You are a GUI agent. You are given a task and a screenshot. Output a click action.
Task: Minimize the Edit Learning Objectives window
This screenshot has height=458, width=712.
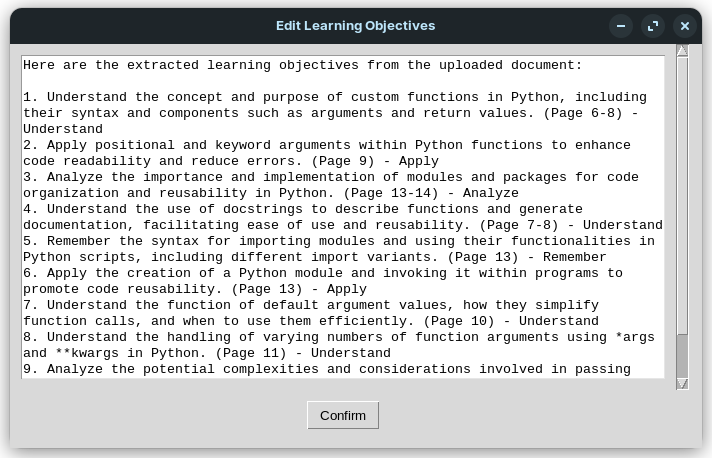click(x=621, y=26)
